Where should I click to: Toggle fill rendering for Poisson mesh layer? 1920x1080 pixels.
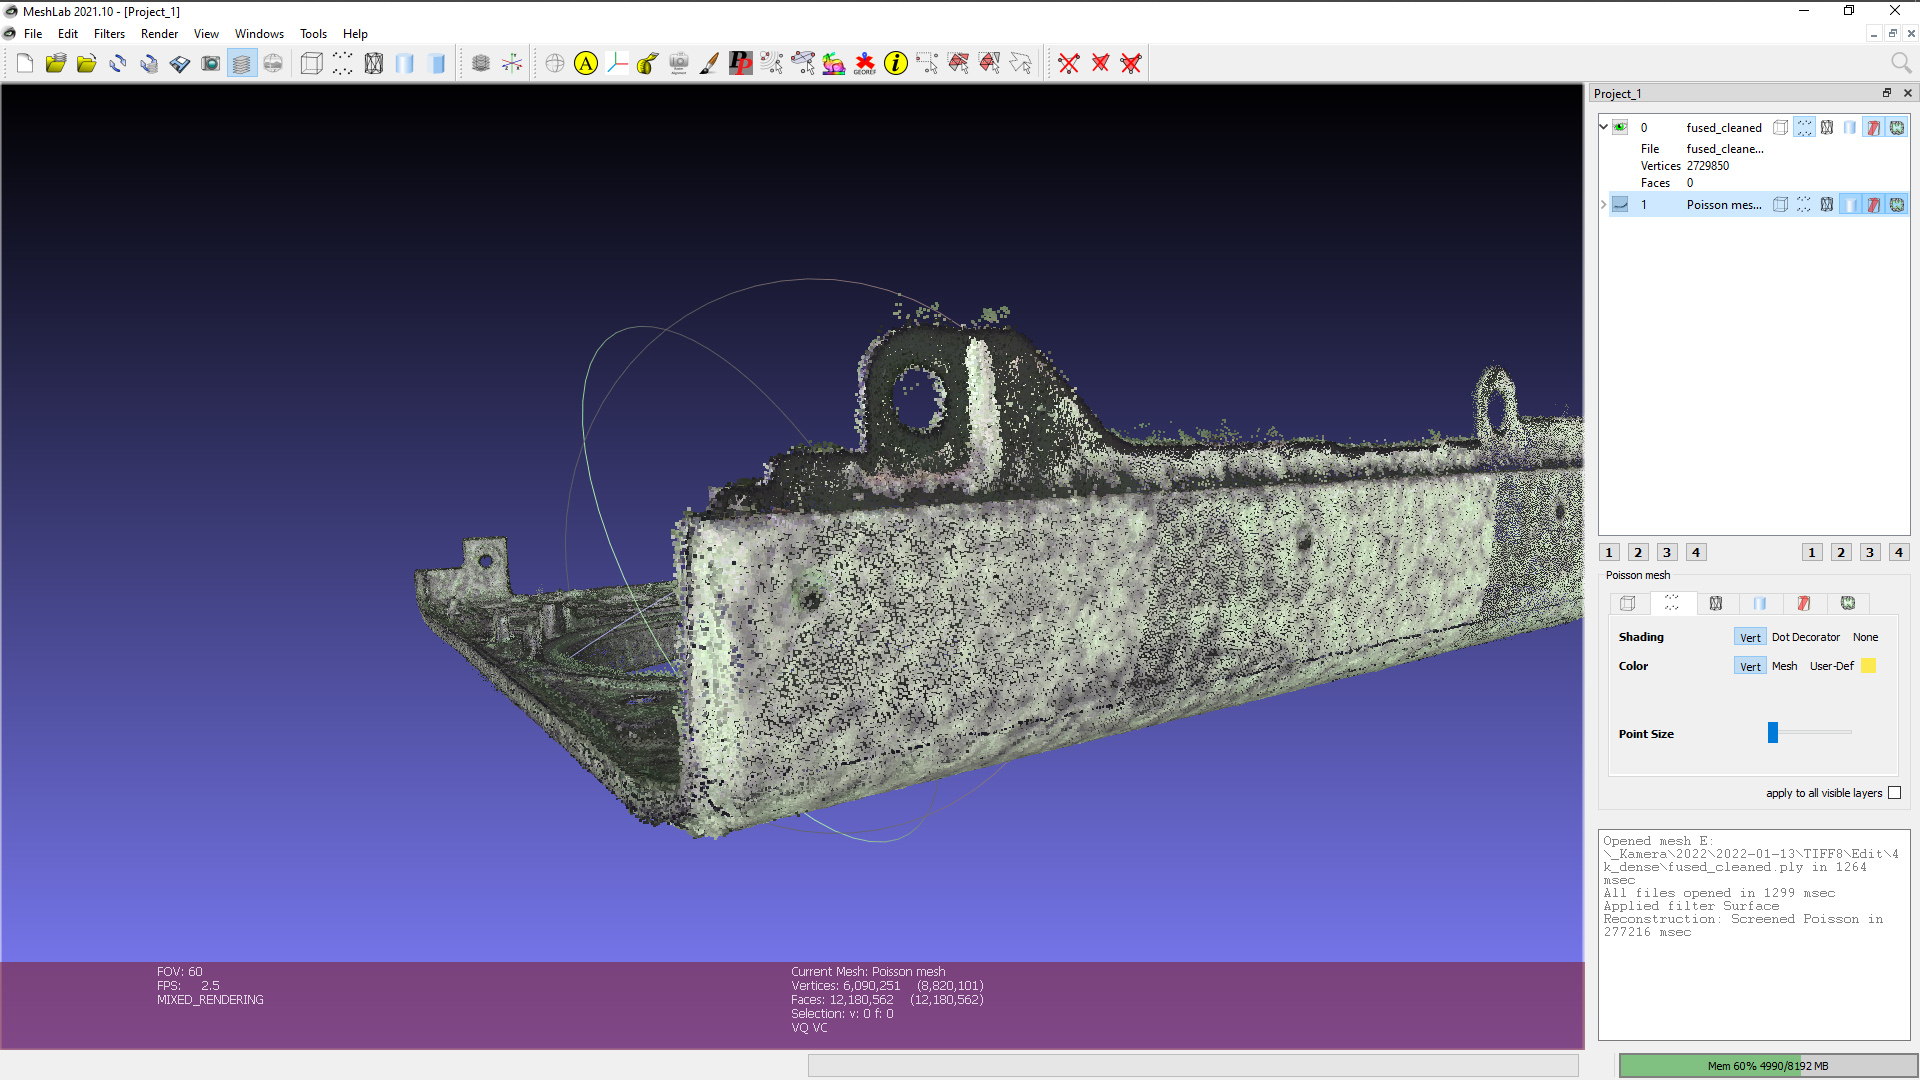pyautogui.click(x=1850, y=204)
